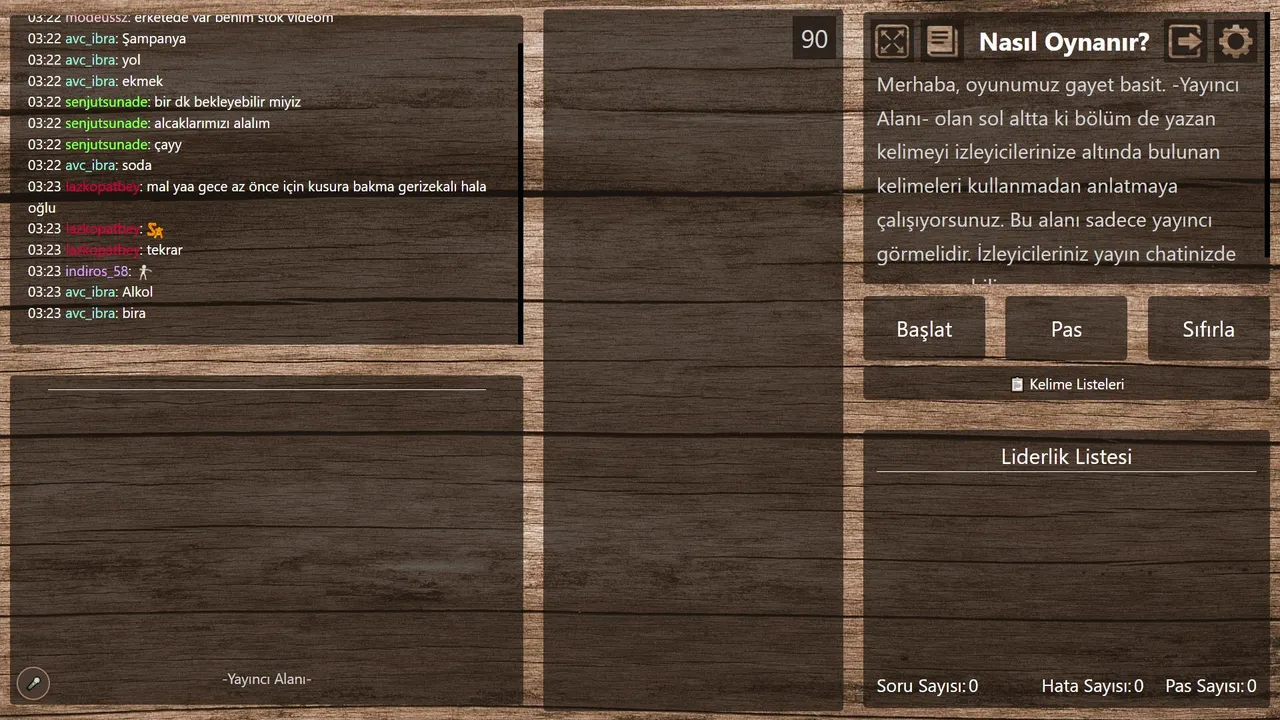Open the Kelime Listeleri button
Screen dimensions: 1280x720
point(1066,384)
